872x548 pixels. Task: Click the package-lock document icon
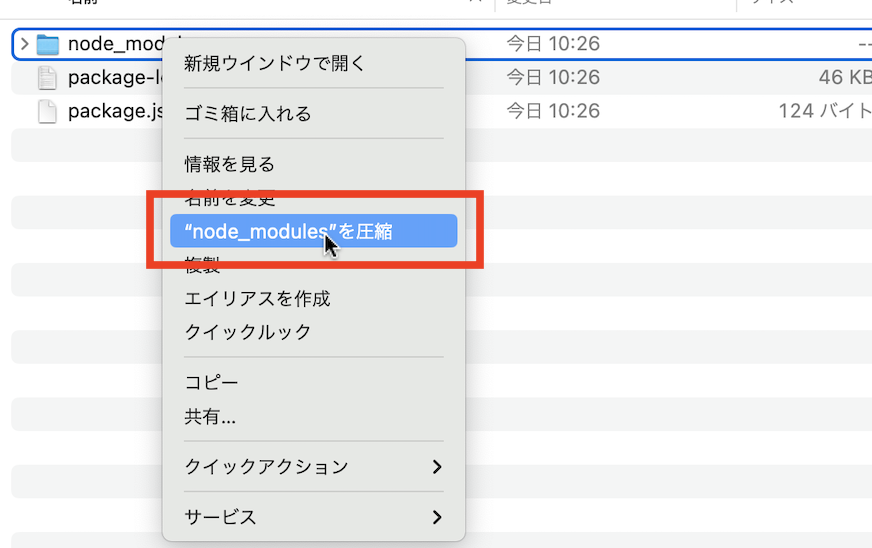[47, 78]
